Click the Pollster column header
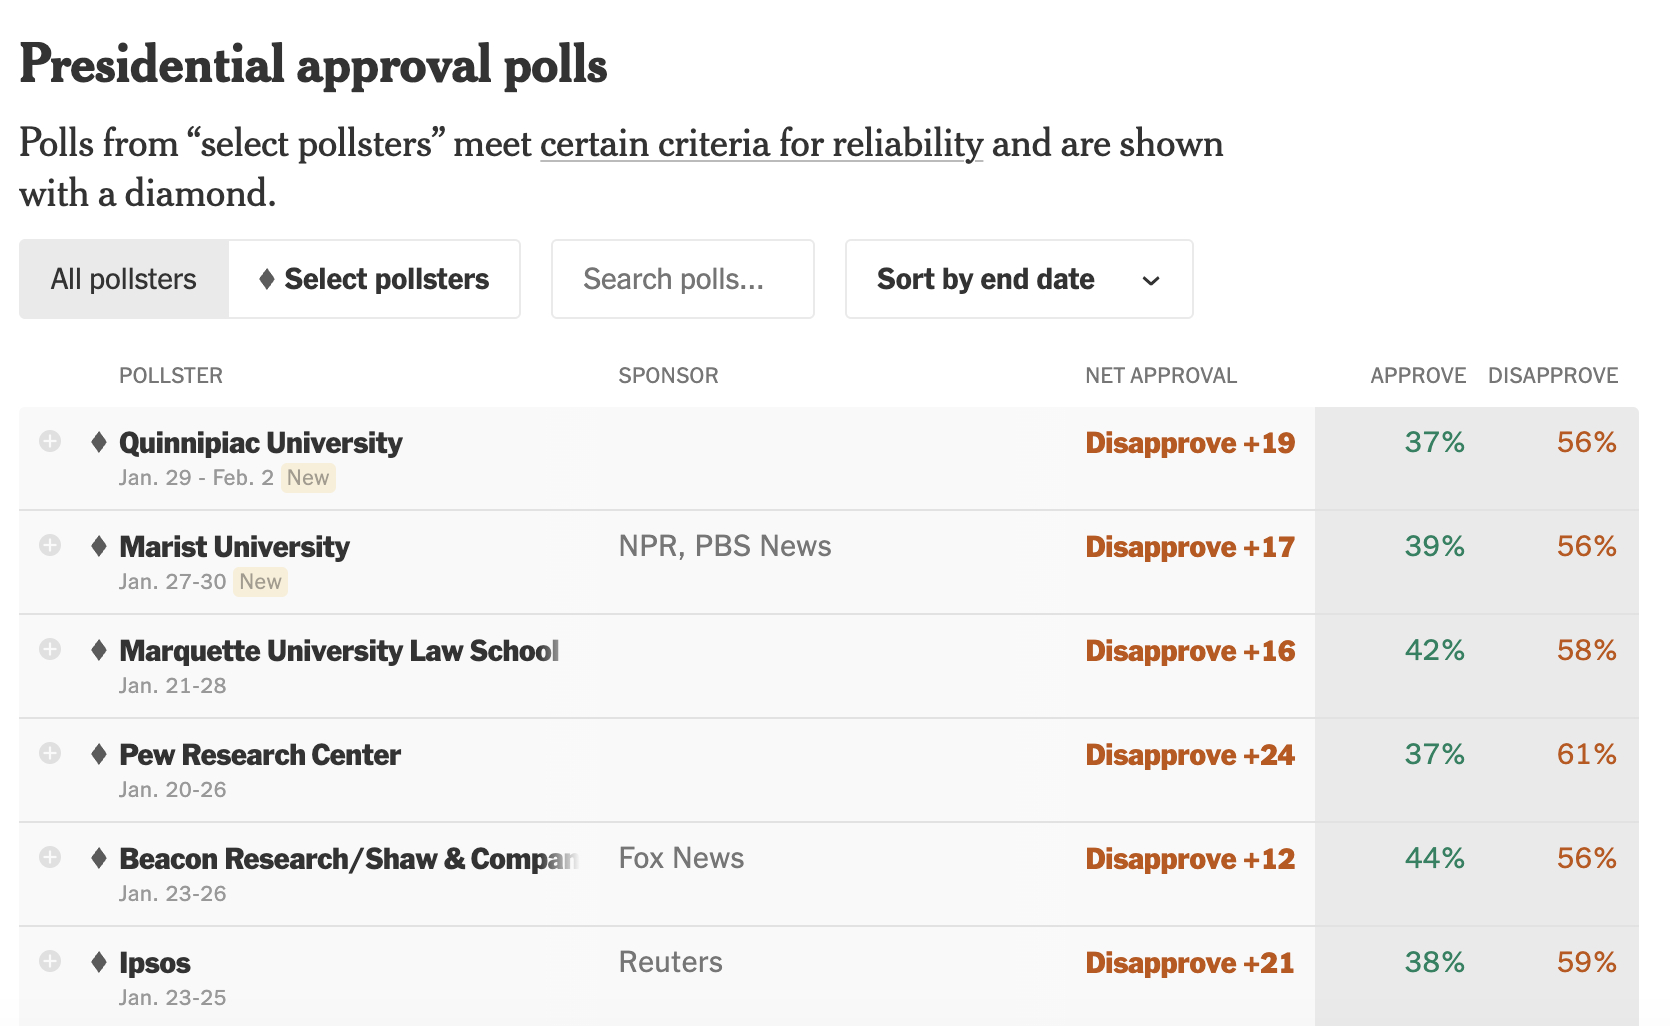This screenshot has width=1670, height=1026. 171,376
